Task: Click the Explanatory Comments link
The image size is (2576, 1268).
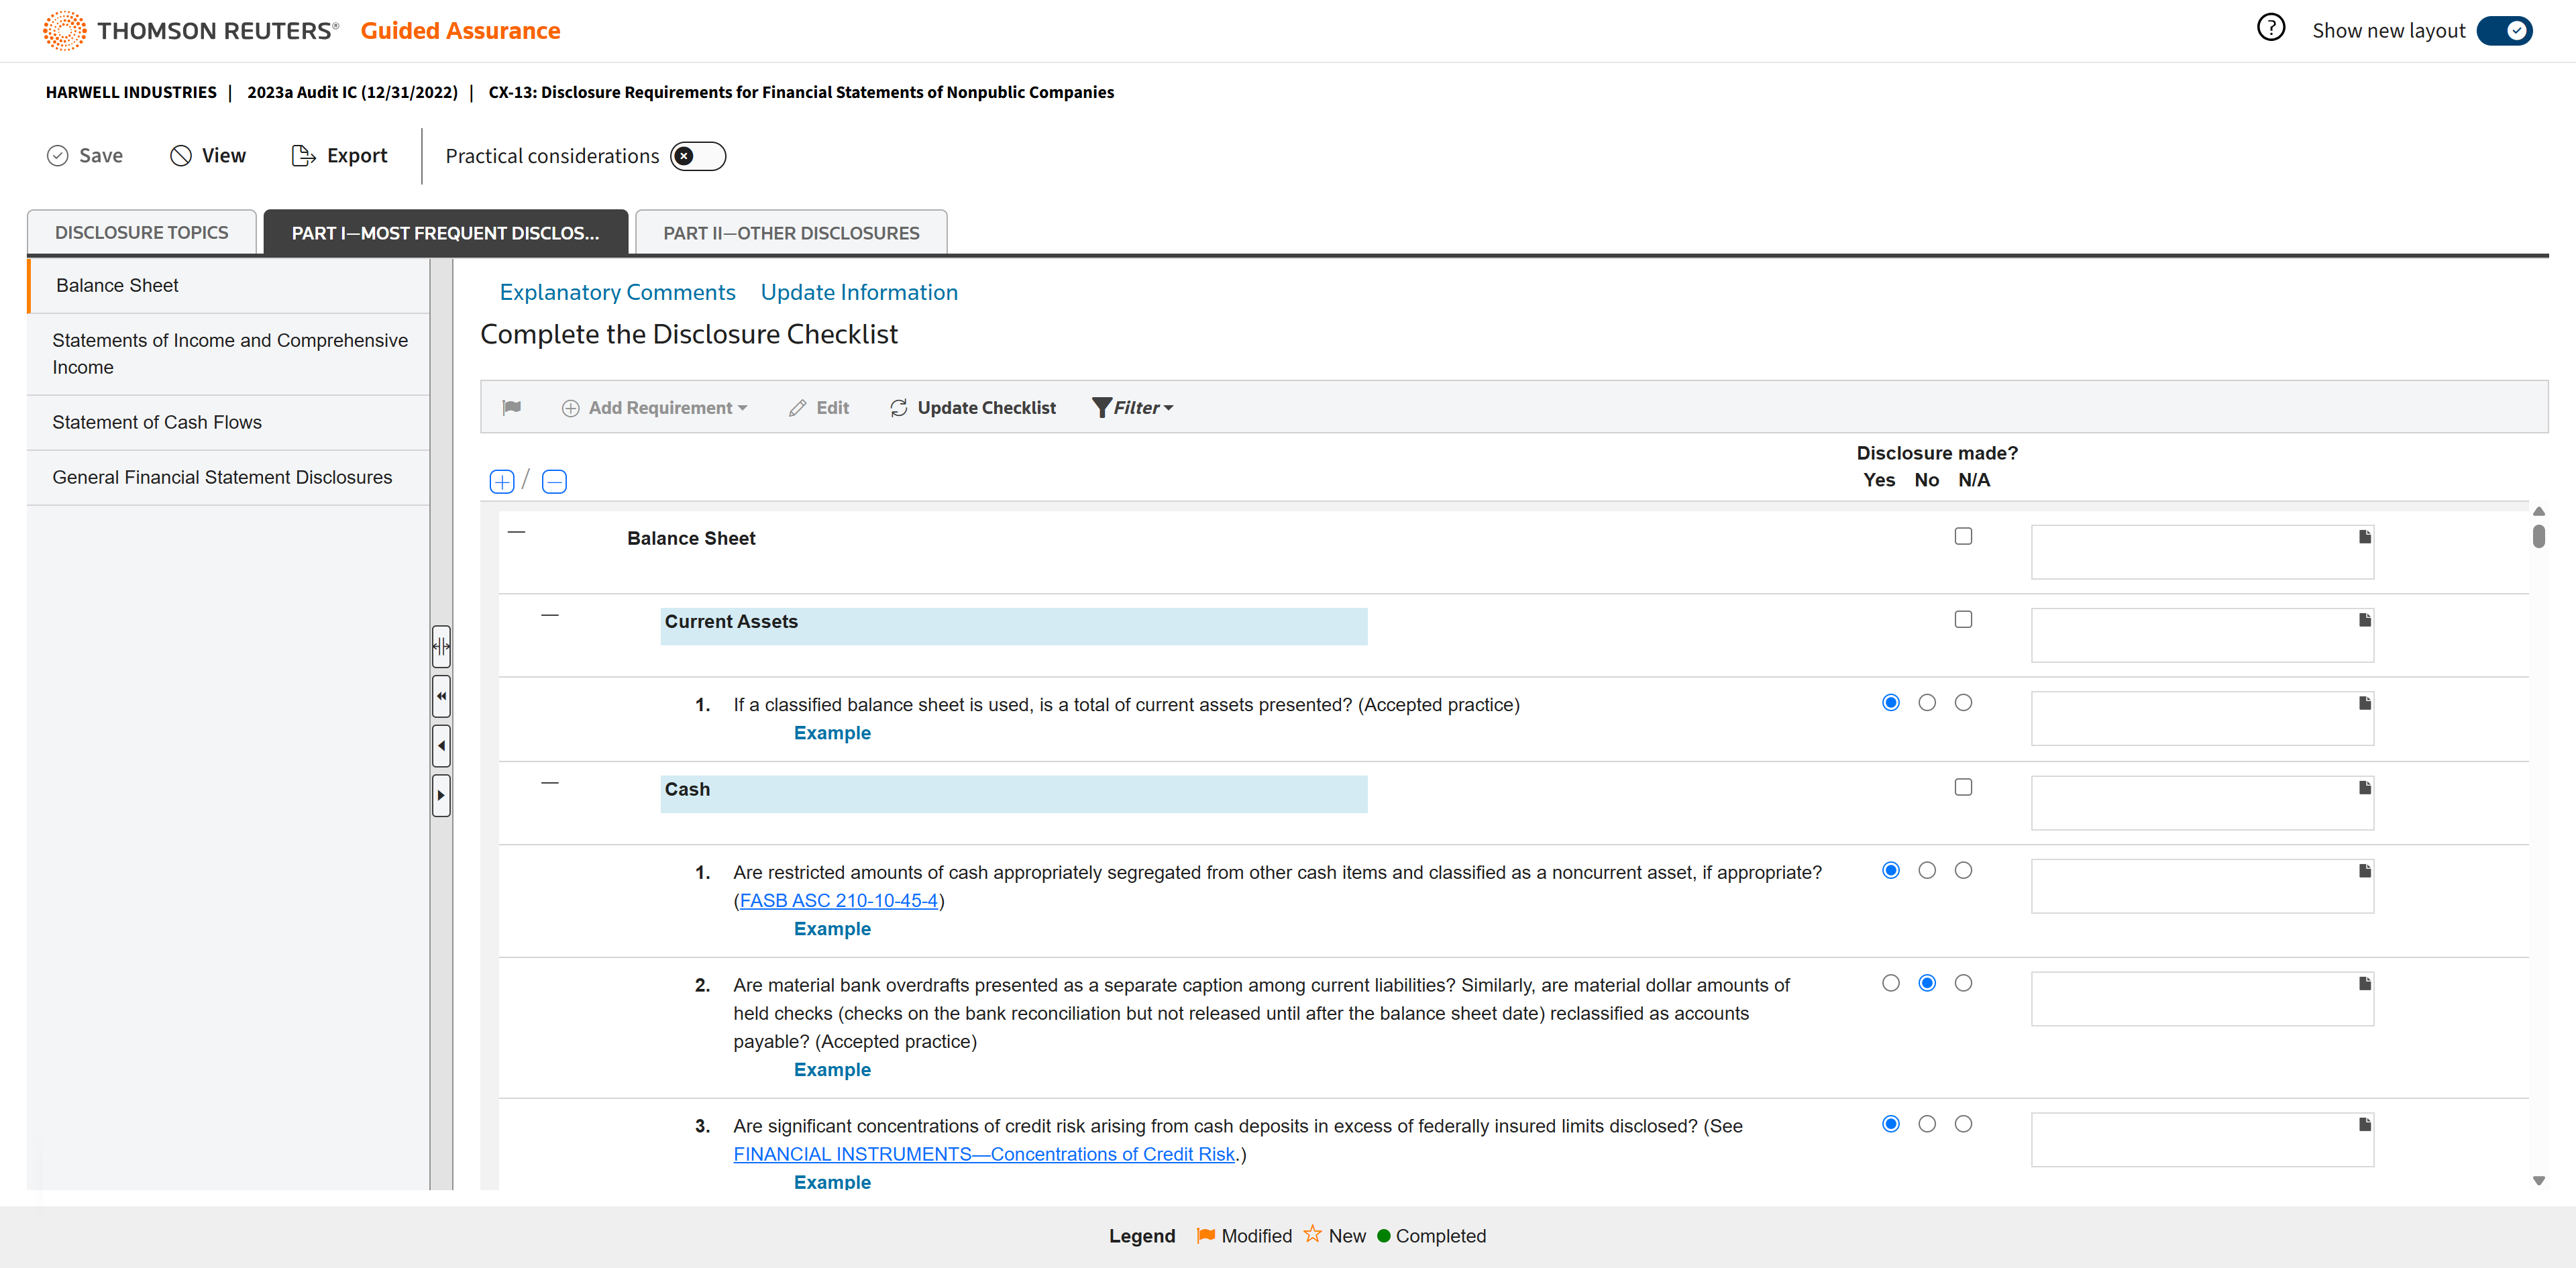Action: point(617,292)
